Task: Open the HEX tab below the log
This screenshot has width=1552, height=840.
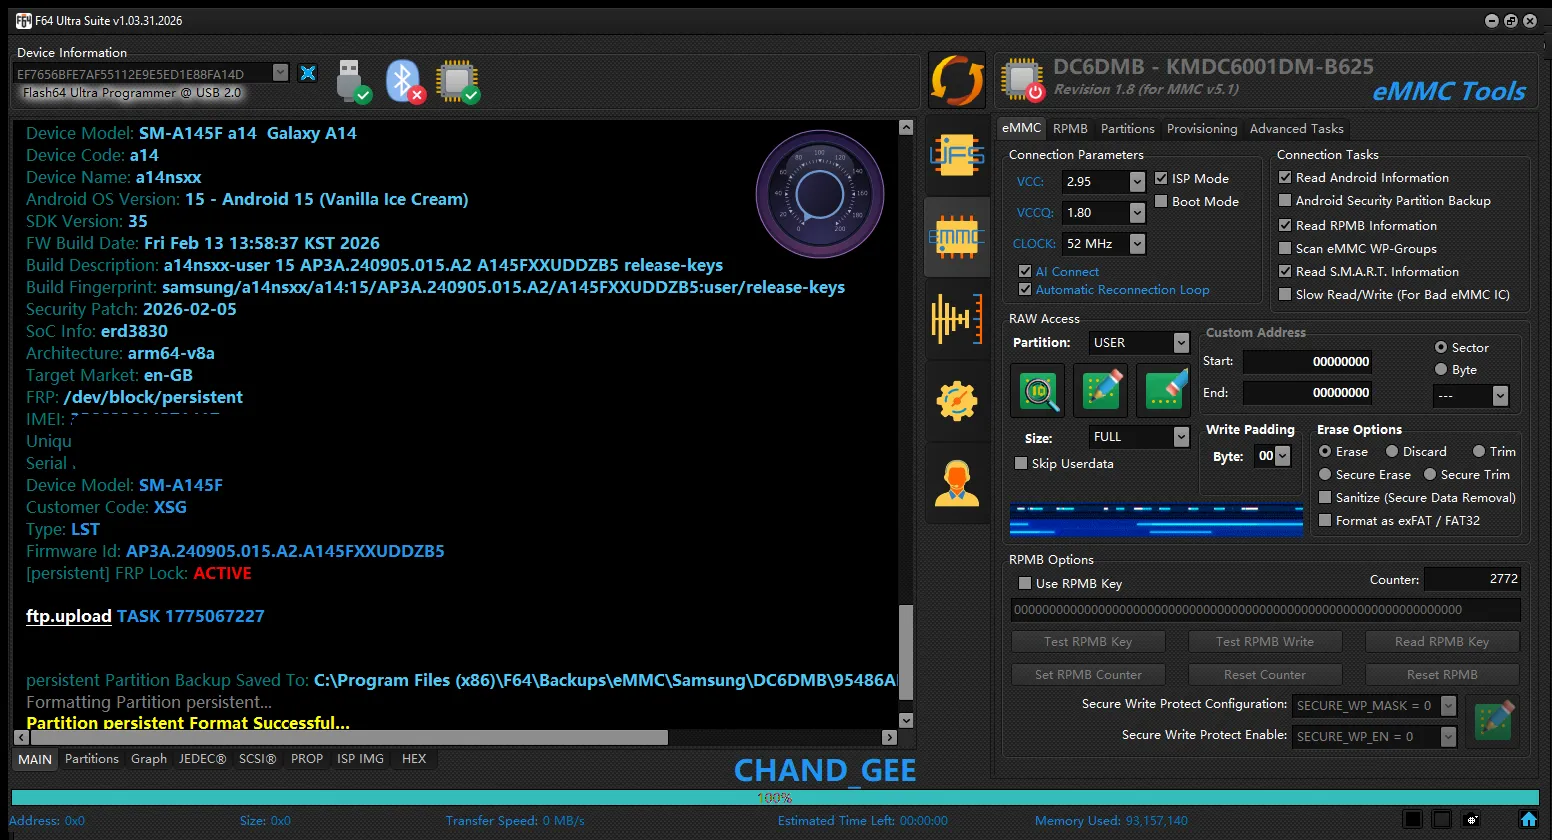Action: click(414, 759)
